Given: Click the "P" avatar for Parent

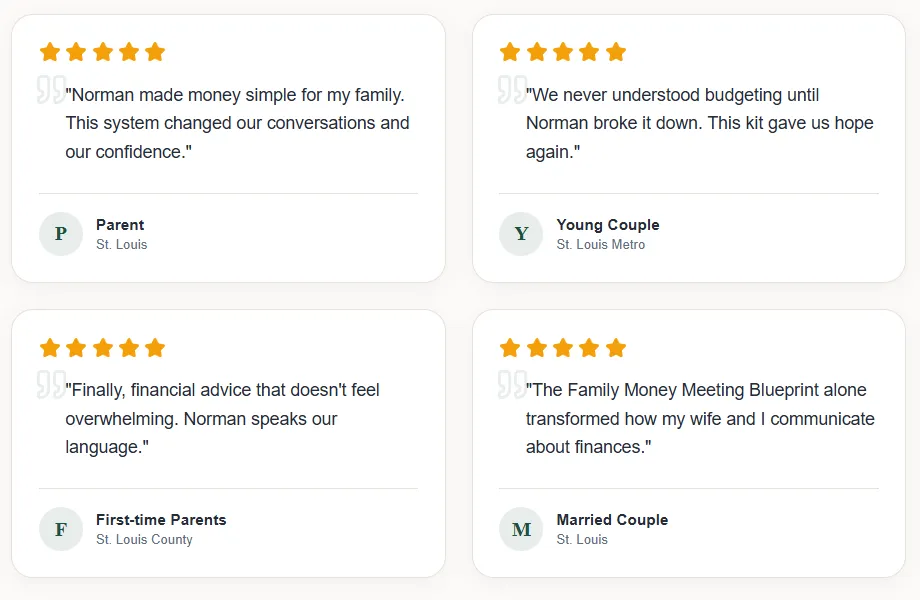Looking at the screenshot, I should [x=61, y=234].
